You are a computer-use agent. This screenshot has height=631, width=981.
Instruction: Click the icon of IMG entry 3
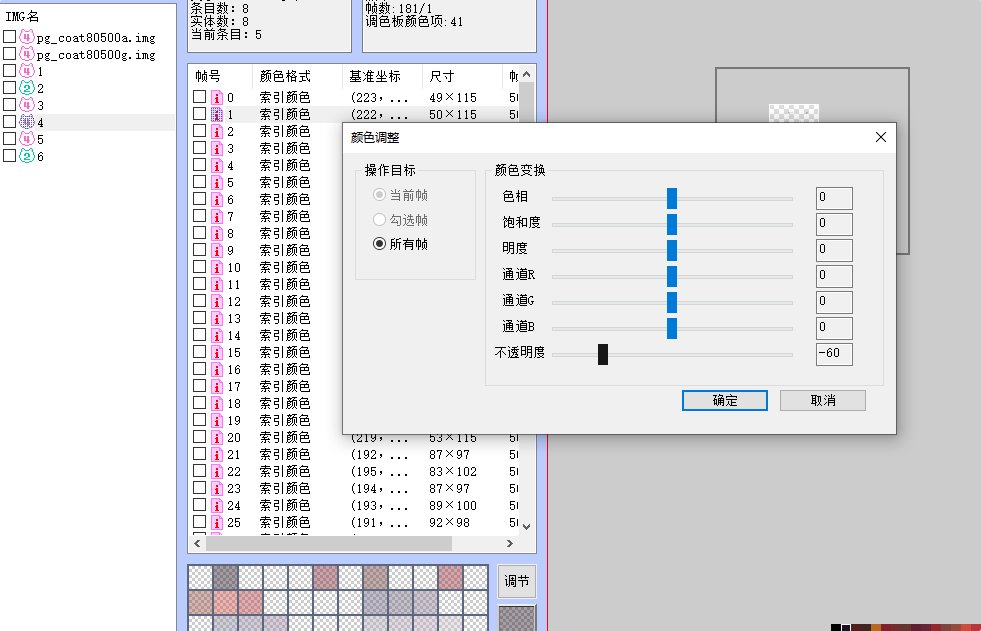[x=26, y=104]
